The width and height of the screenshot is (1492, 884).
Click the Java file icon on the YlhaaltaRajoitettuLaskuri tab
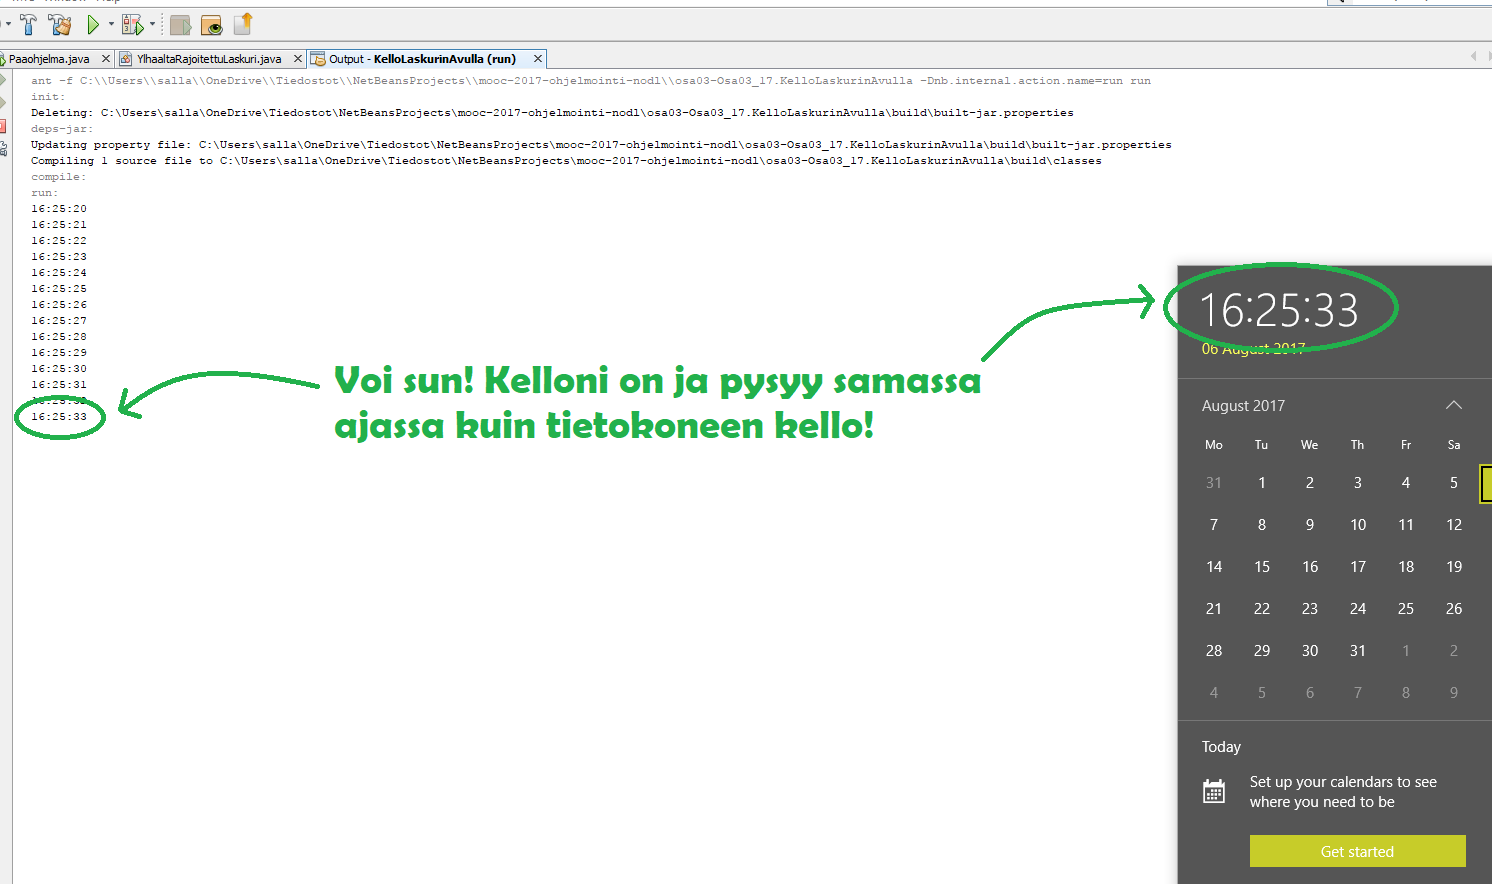pyautogui.click(x=126, y=59)
